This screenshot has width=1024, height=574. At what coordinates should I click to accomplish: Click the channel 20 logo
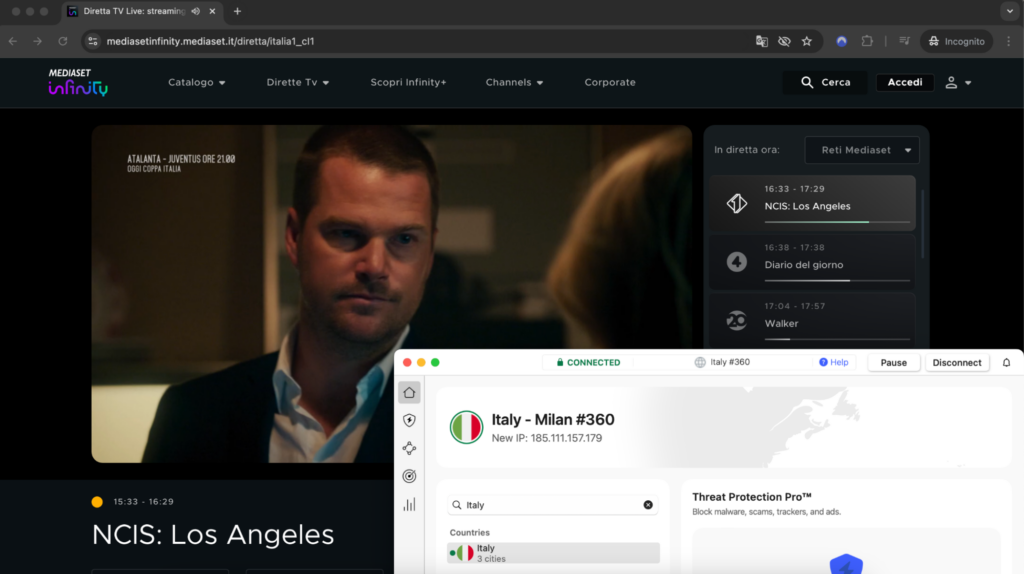coord(737,321)
